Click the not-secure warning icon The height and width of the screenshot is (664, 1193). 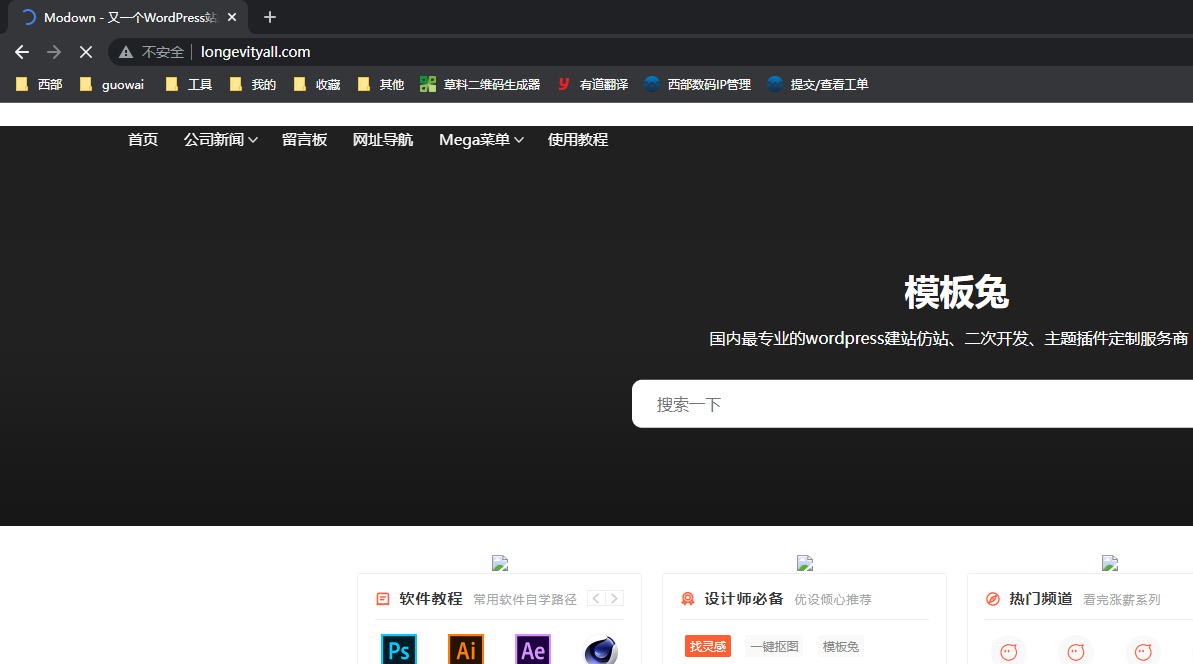point(126,52)
